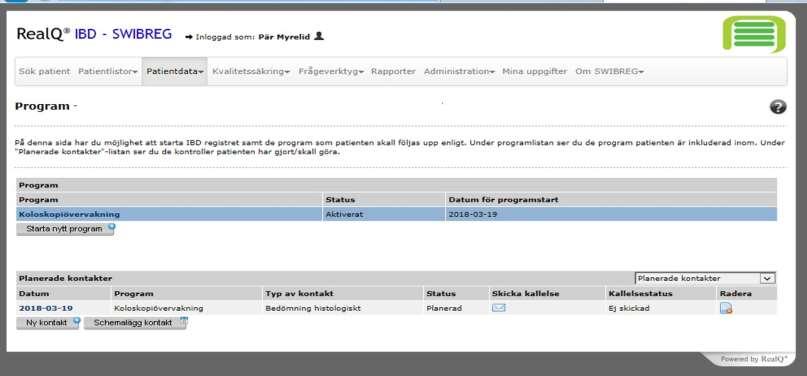Open the help question mark icon

coord(778,107)
